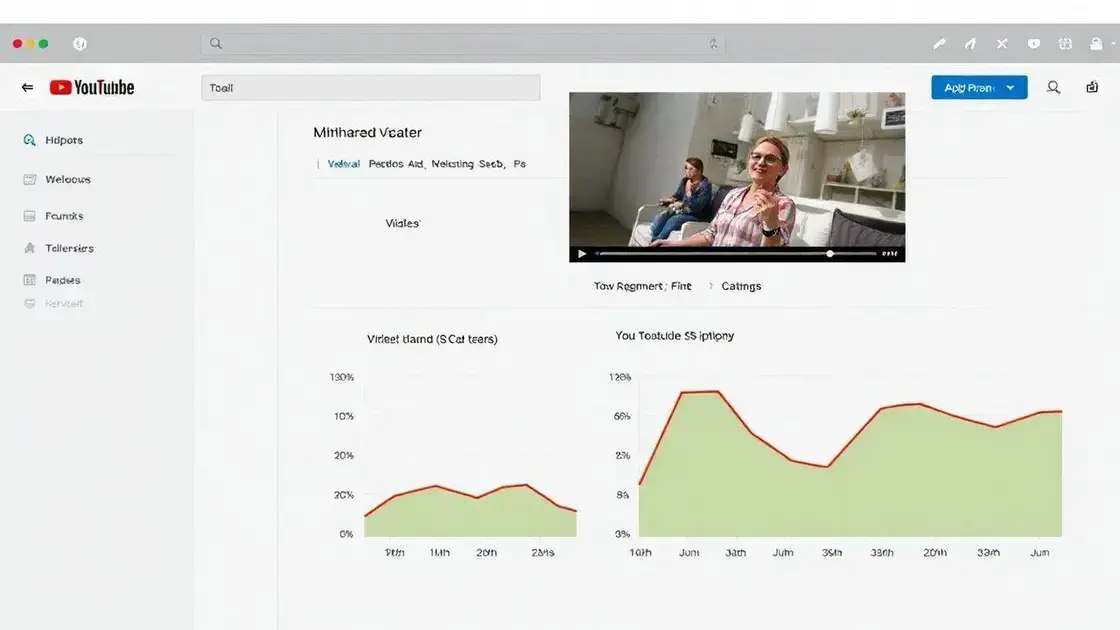Click the pencil icon in browser toolbar
Screen dimensions: 1120x630
[x=939, y=44]
